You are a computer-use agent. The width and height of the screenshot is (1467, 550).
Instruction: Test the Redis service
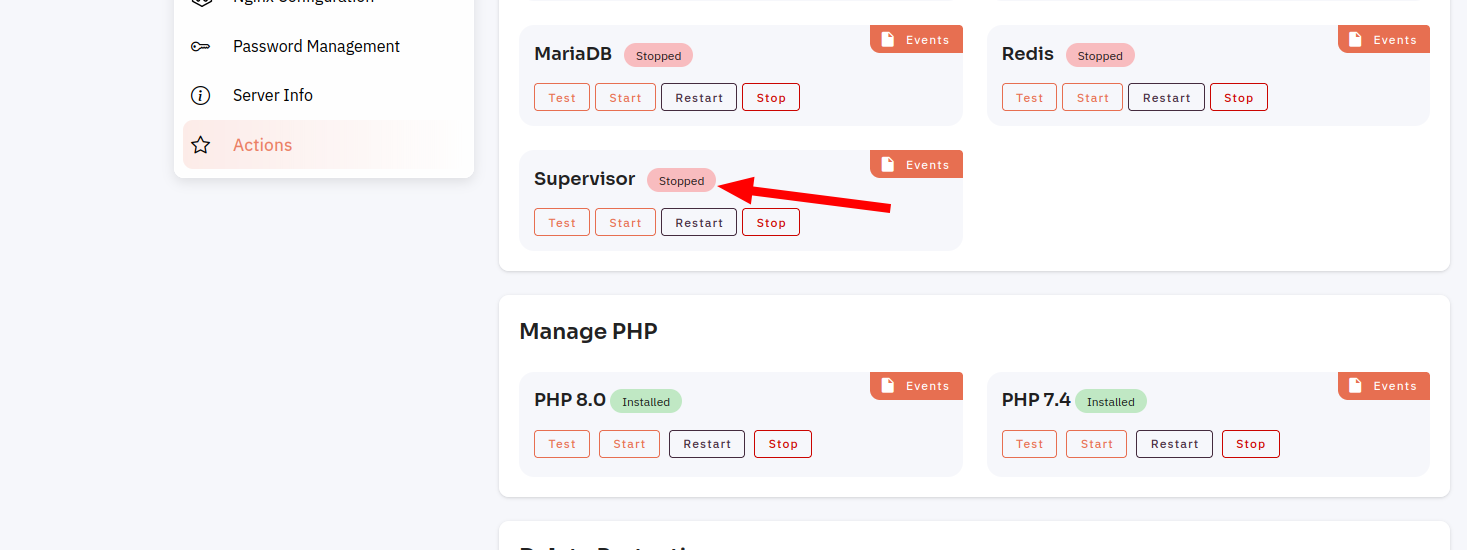(1029, 97)
